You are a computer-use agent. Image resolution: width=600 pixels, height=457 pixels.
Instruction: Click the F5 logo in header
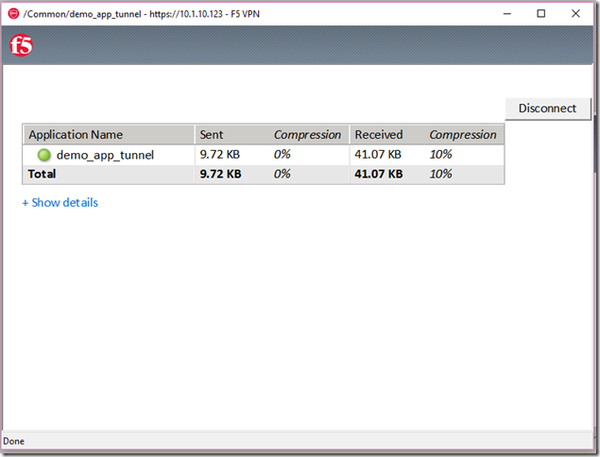21,46
